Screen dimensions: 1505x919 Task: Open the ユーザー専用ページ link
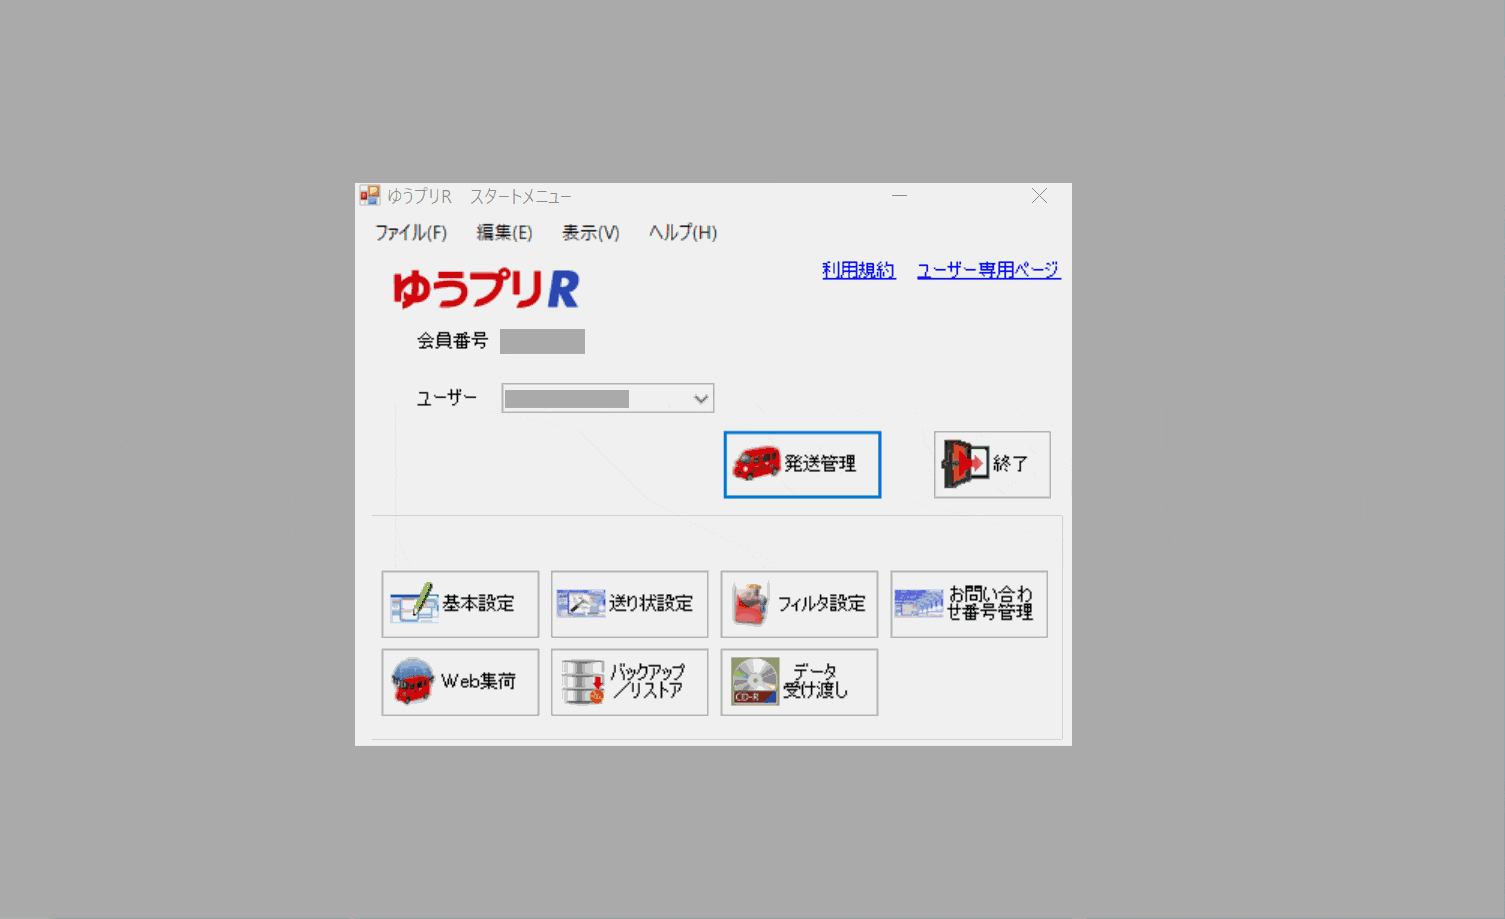tap(988, 270)
